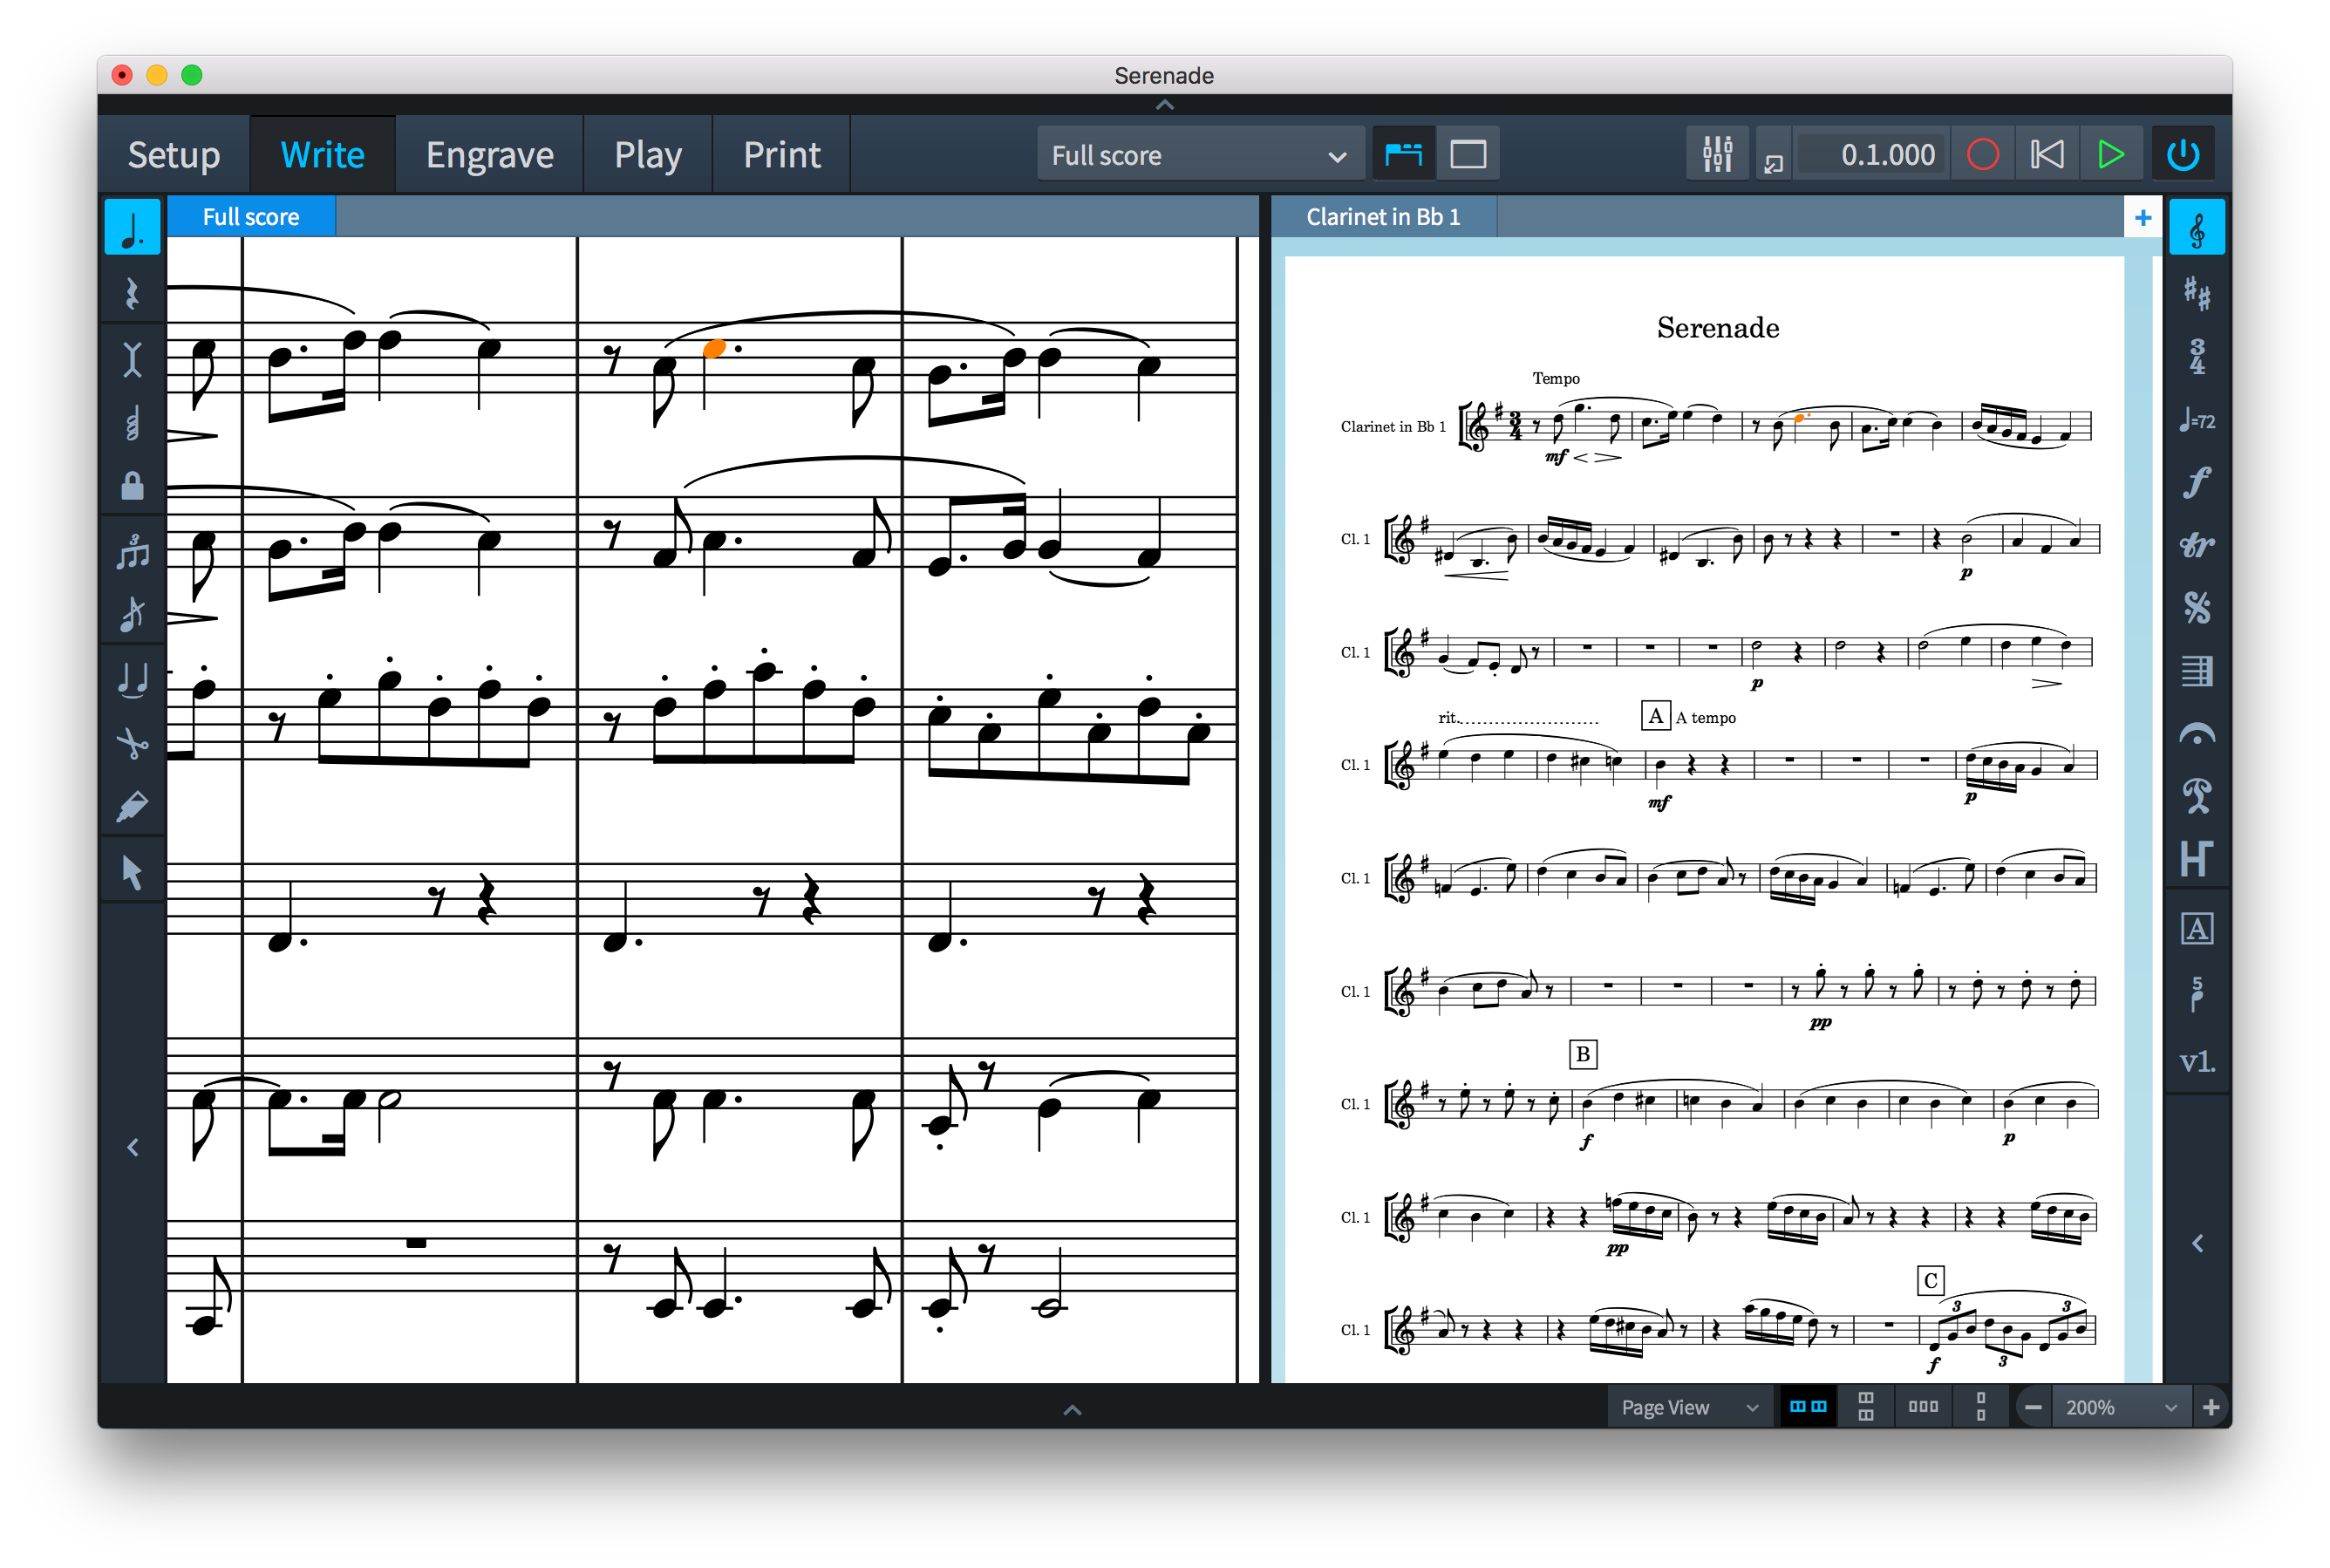Click the selected orange note in score
Screen dimensions: 2330x1568
[x=714, y=349]
